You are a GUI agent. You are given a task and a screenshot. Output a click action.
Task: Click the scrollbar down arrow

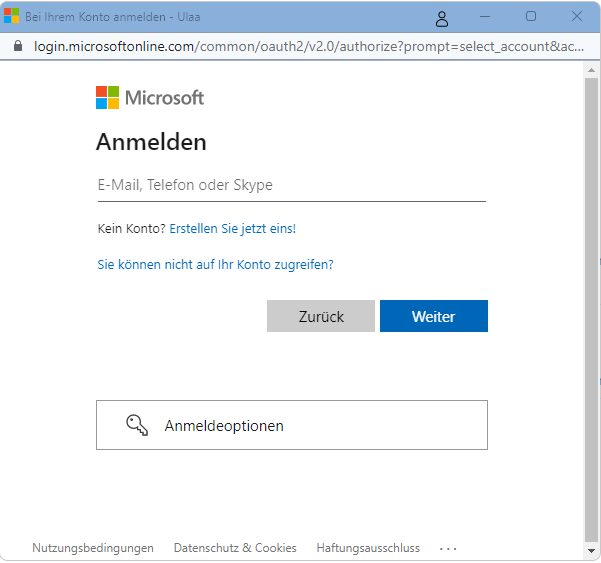click(591, 551)
